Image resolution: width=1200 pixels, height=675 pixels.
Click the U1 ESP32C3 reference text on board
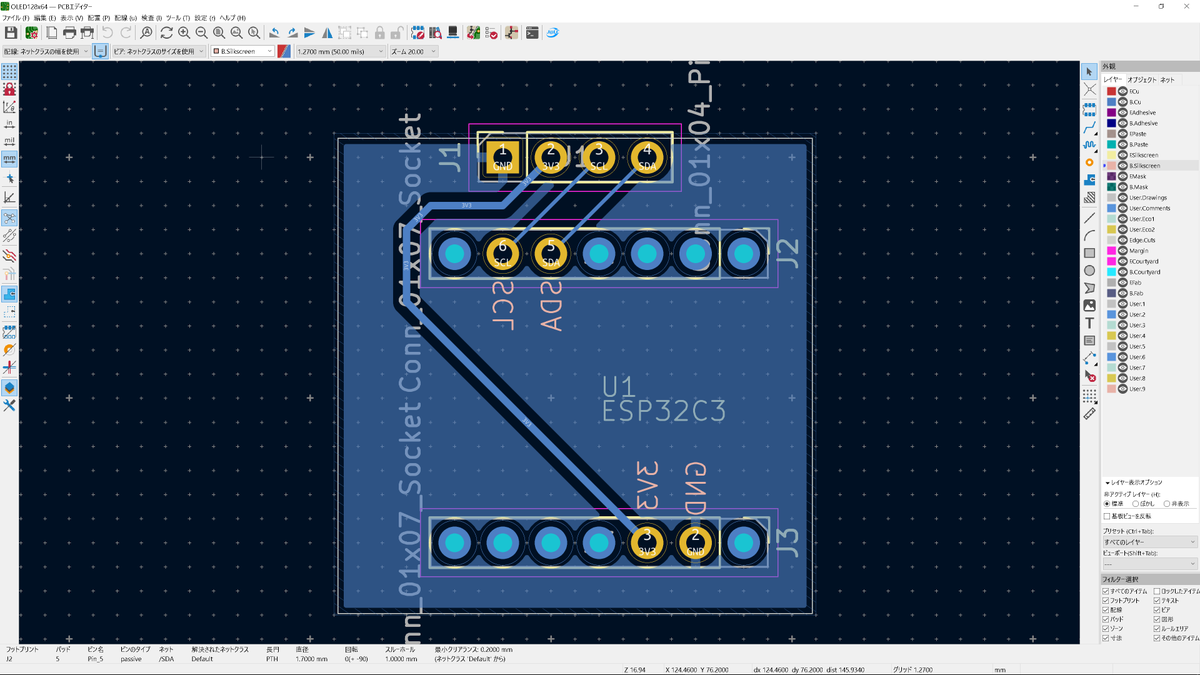coord(663,399)
